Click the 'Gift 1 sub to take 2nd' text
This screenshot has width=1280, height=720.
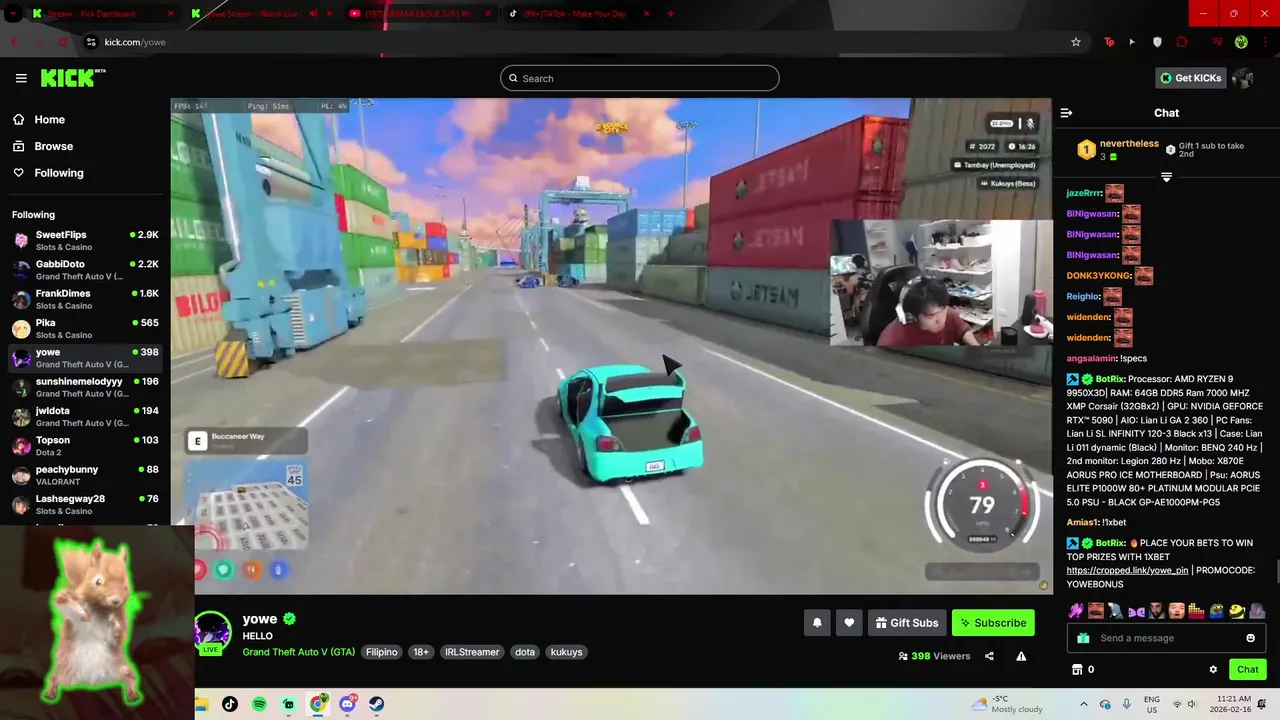click(1211, 150)
